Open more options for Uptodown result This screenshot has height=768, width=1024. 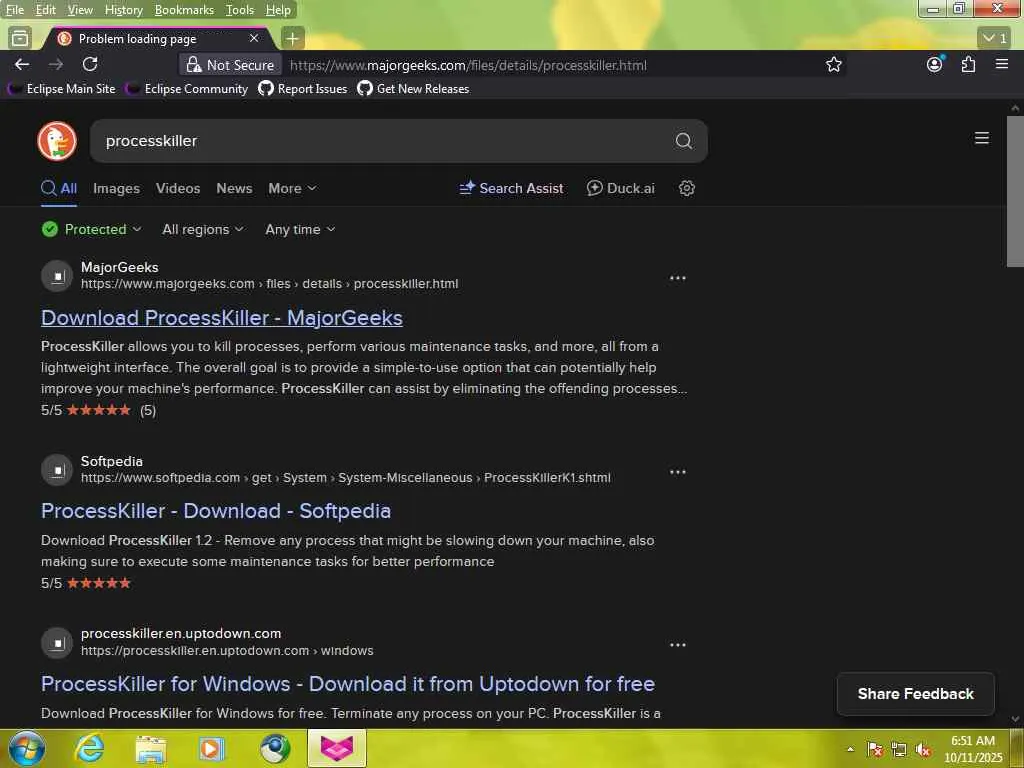tap(678, 645)
